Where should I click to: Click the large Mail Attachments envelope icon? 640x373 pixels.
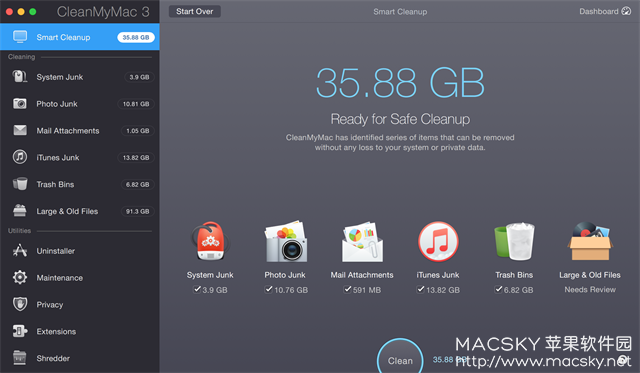pos(362,242)
